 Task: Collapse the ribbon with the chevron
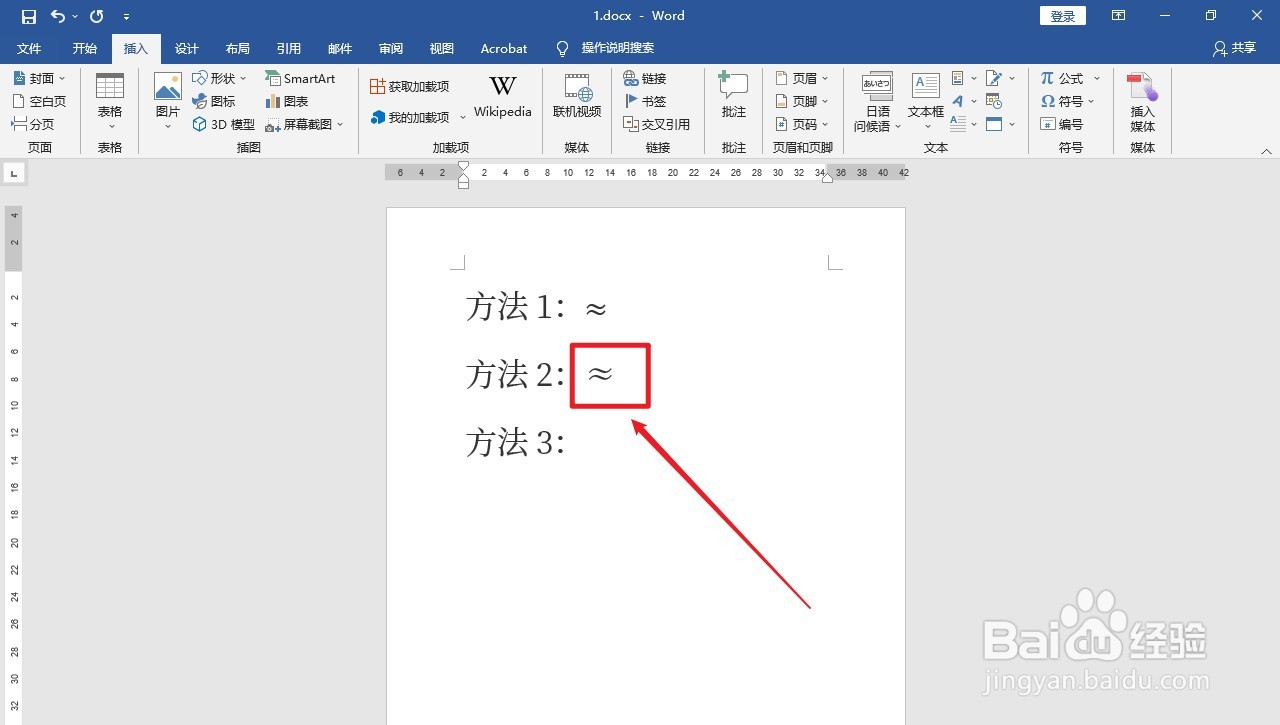click(1266, 151)
